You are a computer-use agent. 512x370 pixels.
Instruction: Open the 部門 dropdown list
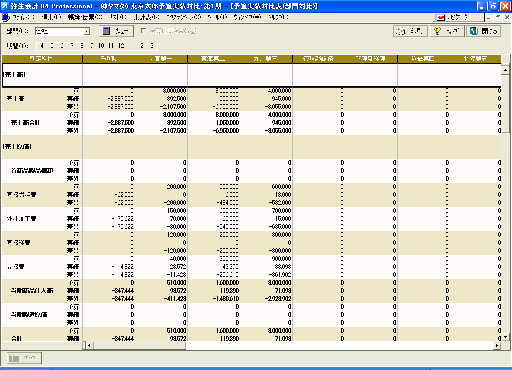tap(86, 31)
